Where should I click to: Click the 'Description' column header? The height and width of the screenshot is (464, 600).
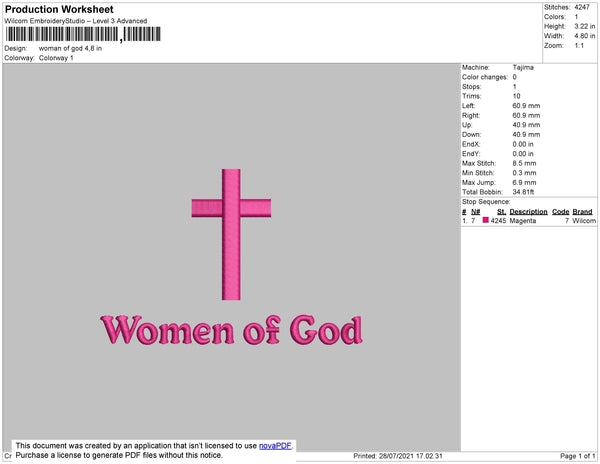528,212
